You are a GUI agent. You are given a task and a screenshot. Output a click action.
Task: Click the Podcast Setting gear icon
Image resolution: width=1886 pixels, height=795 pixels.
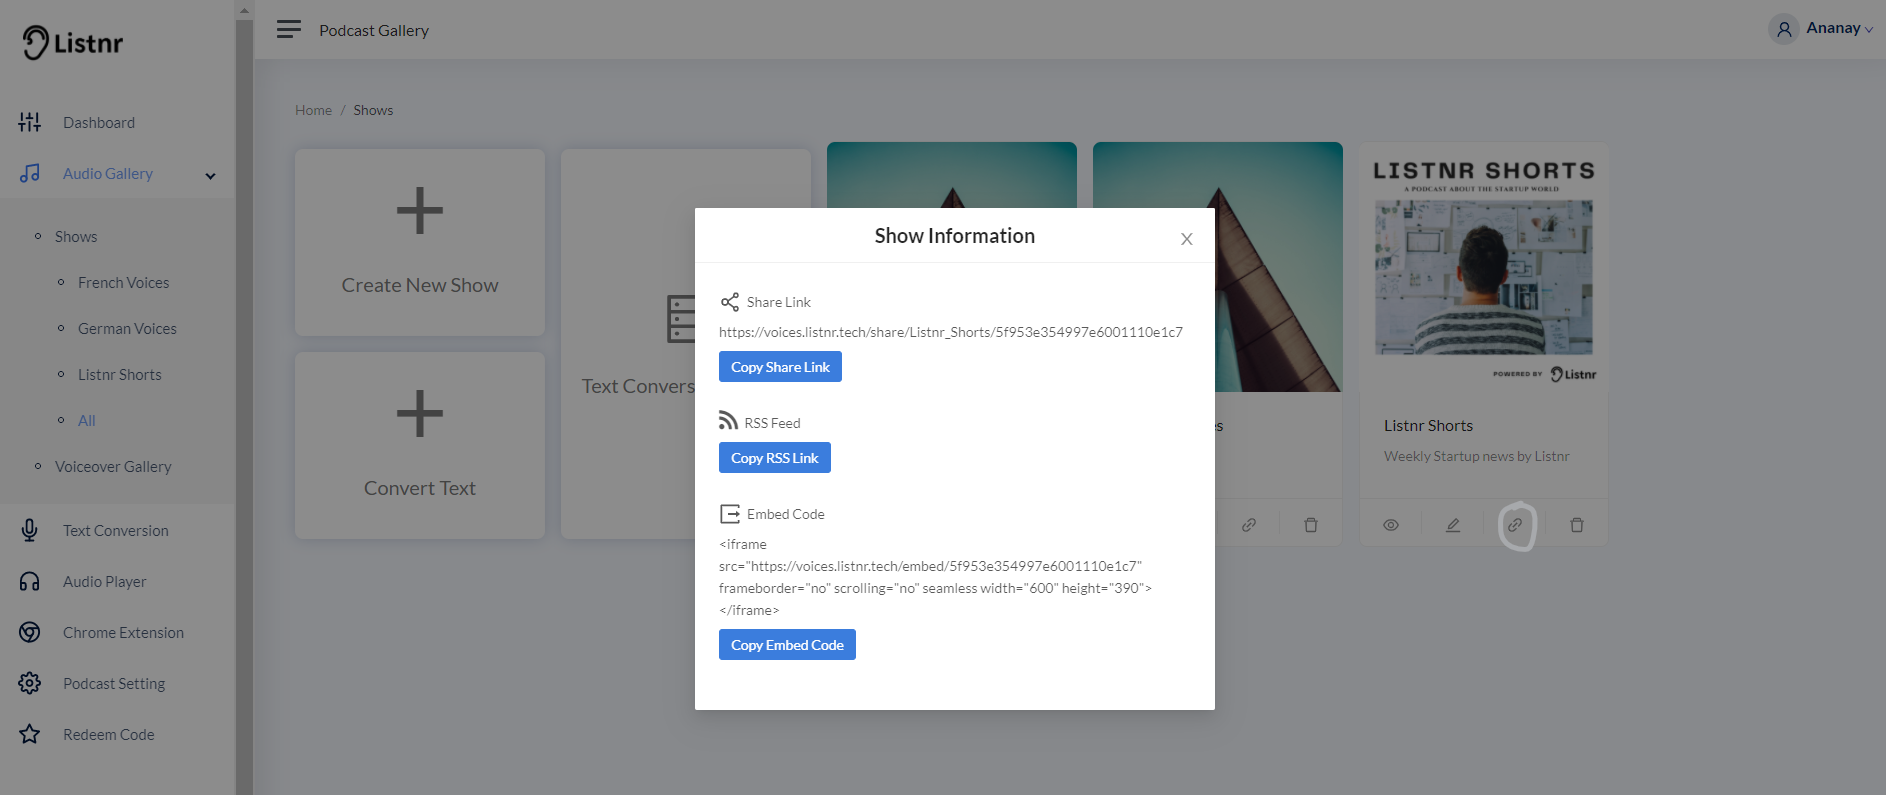pyautogui.click(x=30, y=683)
